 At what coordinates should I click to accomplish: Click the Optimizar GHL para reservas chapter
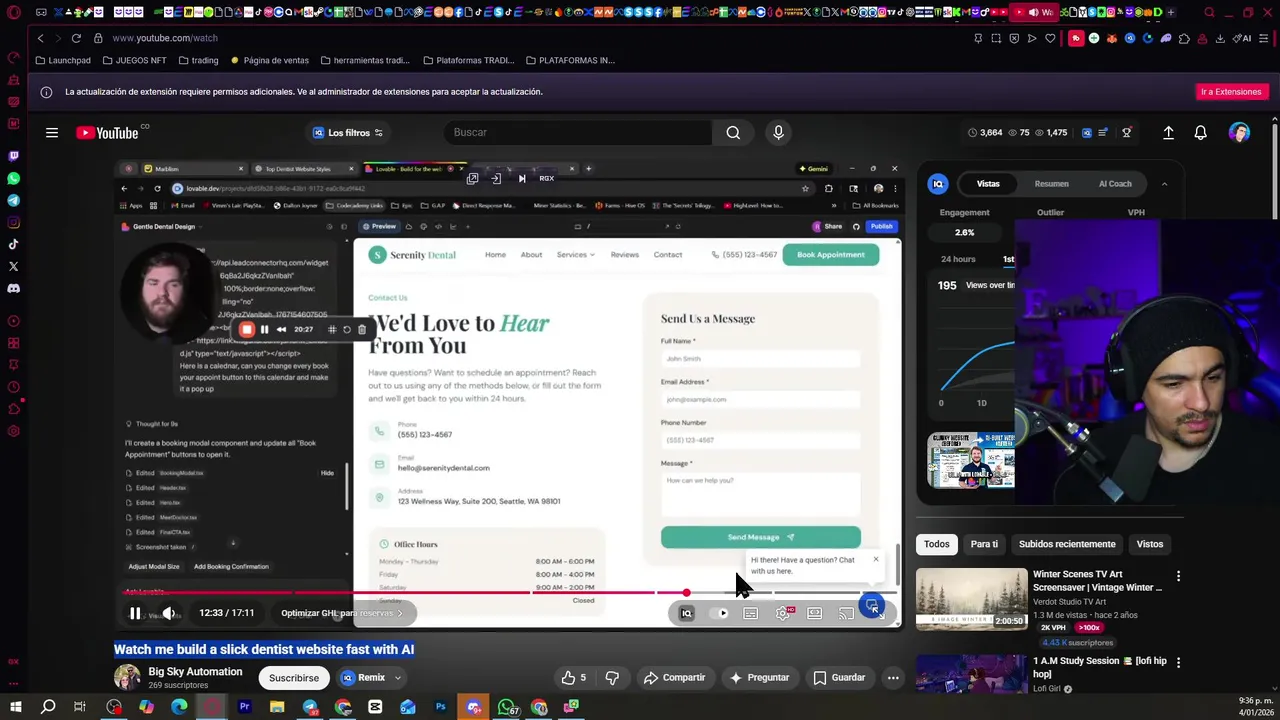point(341,613)
